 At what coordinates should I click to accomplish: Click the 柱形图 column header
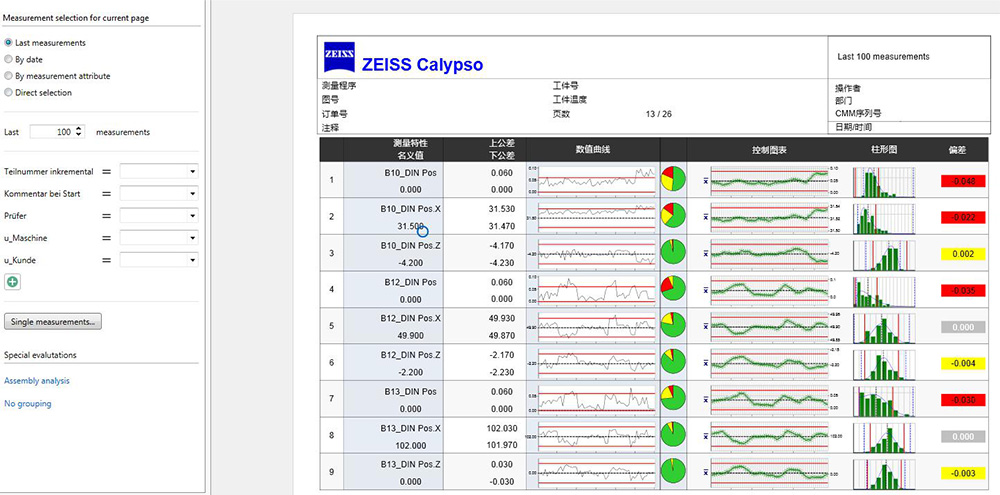[883, 150]
